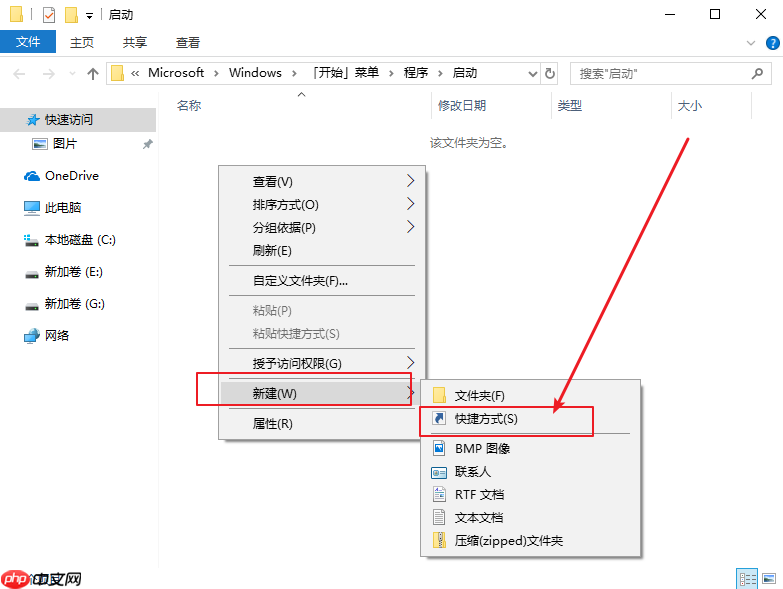Open the 查看(V) context menu entry
This screenshot has width=783, height=589.
[322, 181]
